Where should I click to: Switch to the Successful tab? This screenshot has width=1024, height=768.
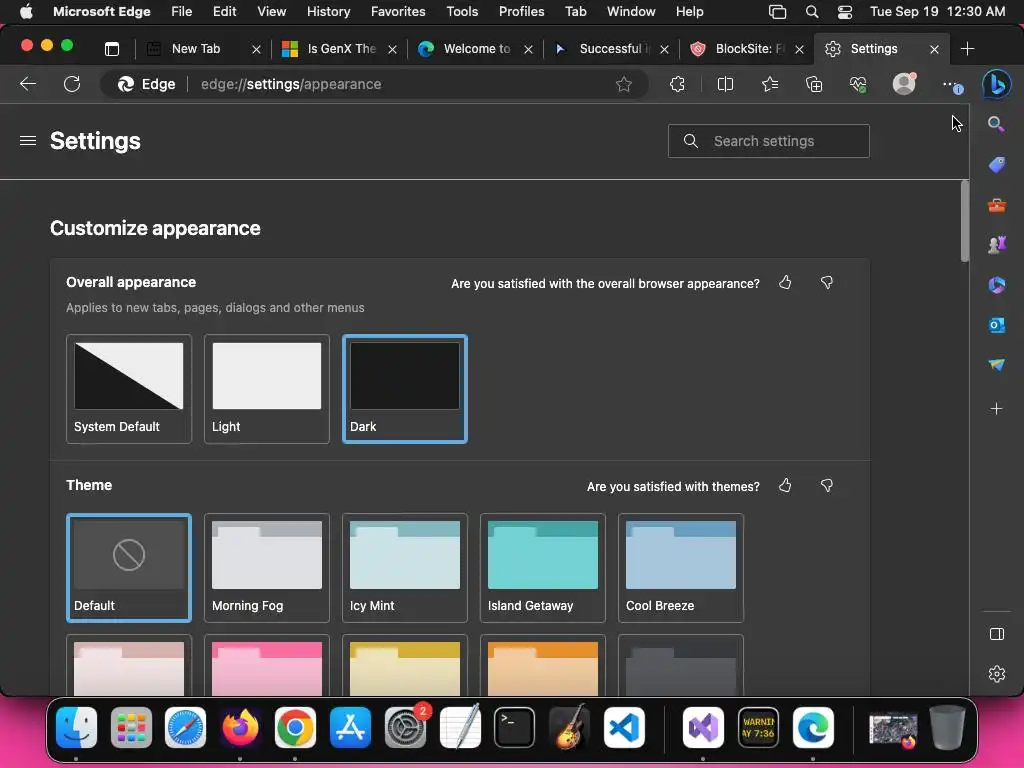(613, 49)
